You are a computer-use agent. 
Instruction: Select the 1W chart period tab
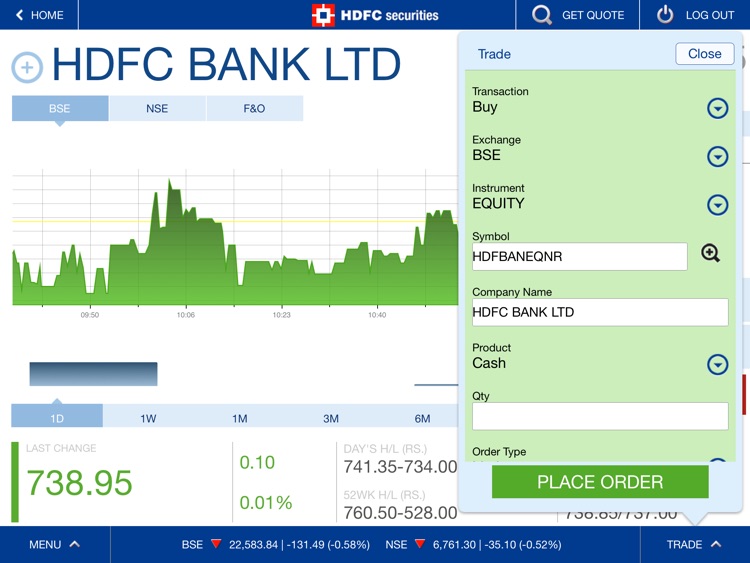148,418
